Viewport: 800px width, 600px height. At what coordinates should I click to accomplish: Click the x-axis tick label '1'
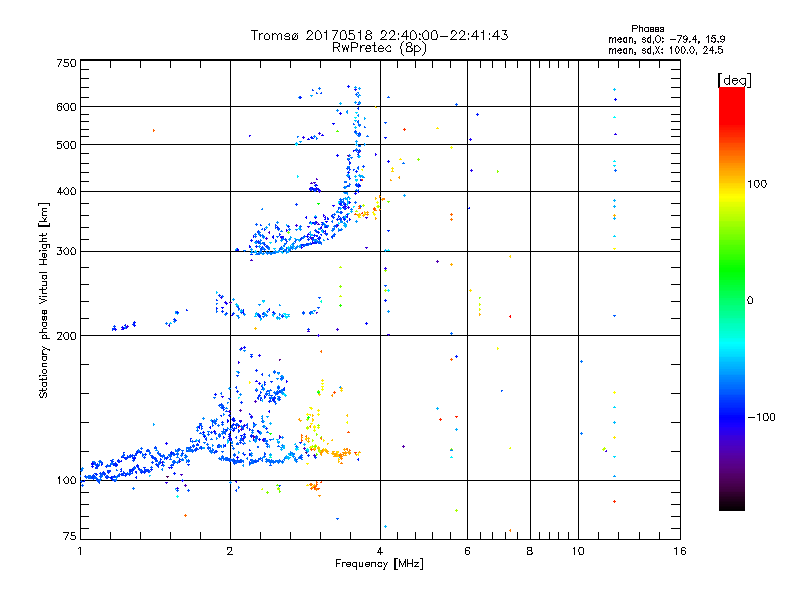click(80, 551)
